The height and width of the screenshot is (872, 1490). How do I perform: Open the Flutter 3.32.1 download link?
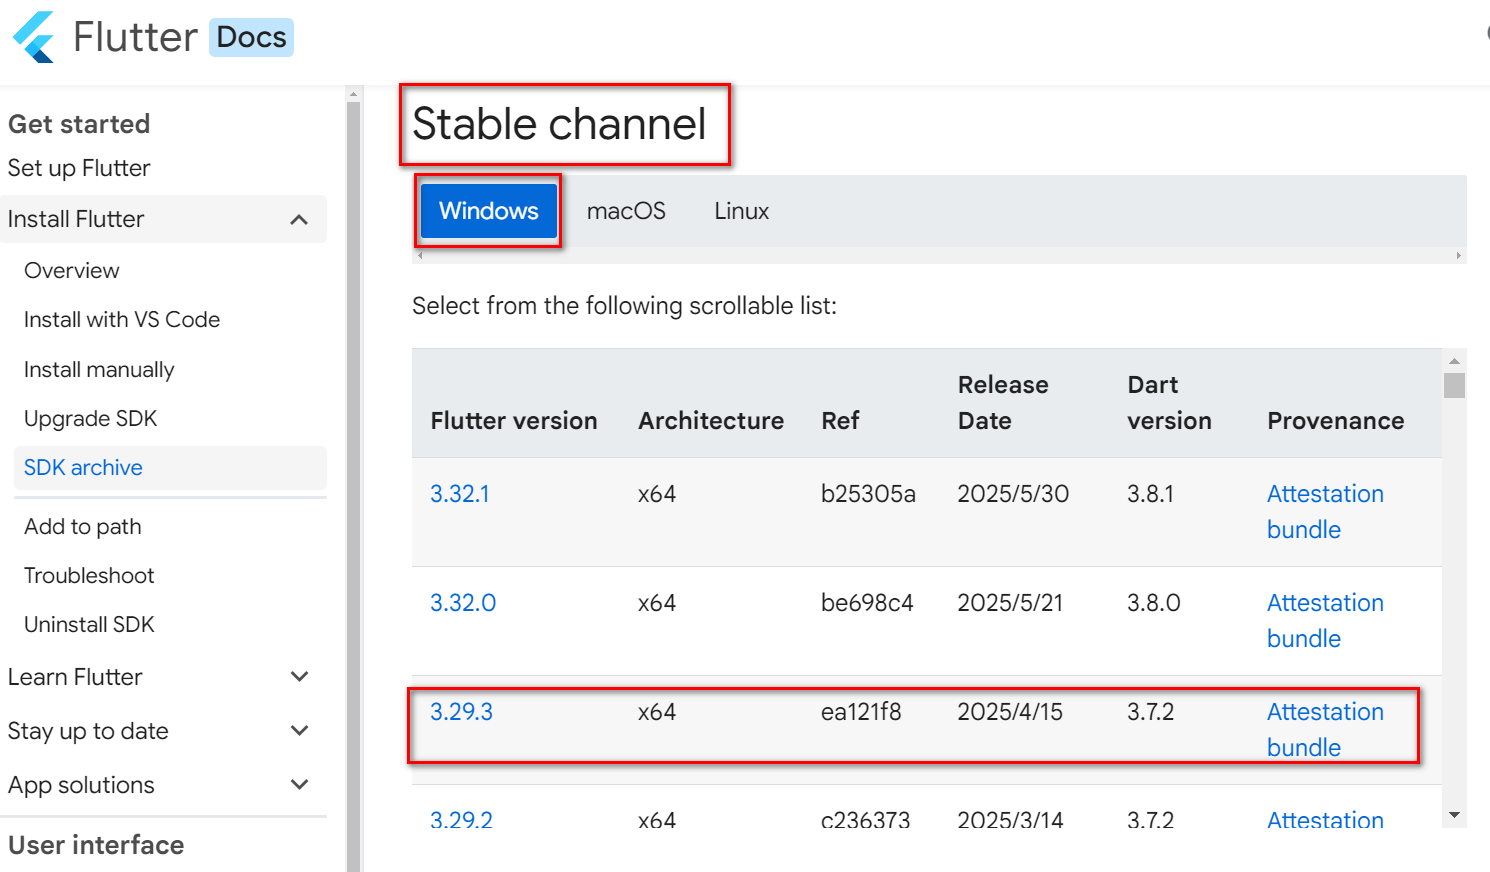pos(460,493)
